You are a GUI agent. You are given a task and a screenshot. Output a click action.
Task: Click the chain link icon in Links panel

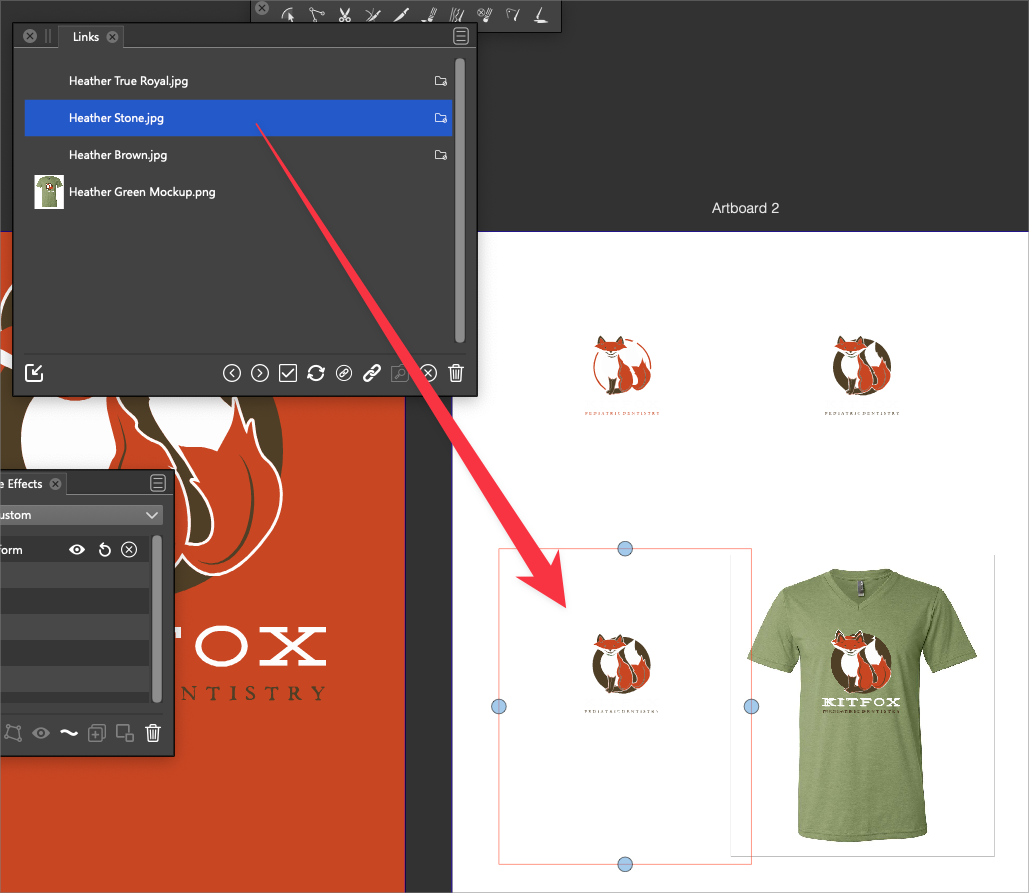pos(372,373)
